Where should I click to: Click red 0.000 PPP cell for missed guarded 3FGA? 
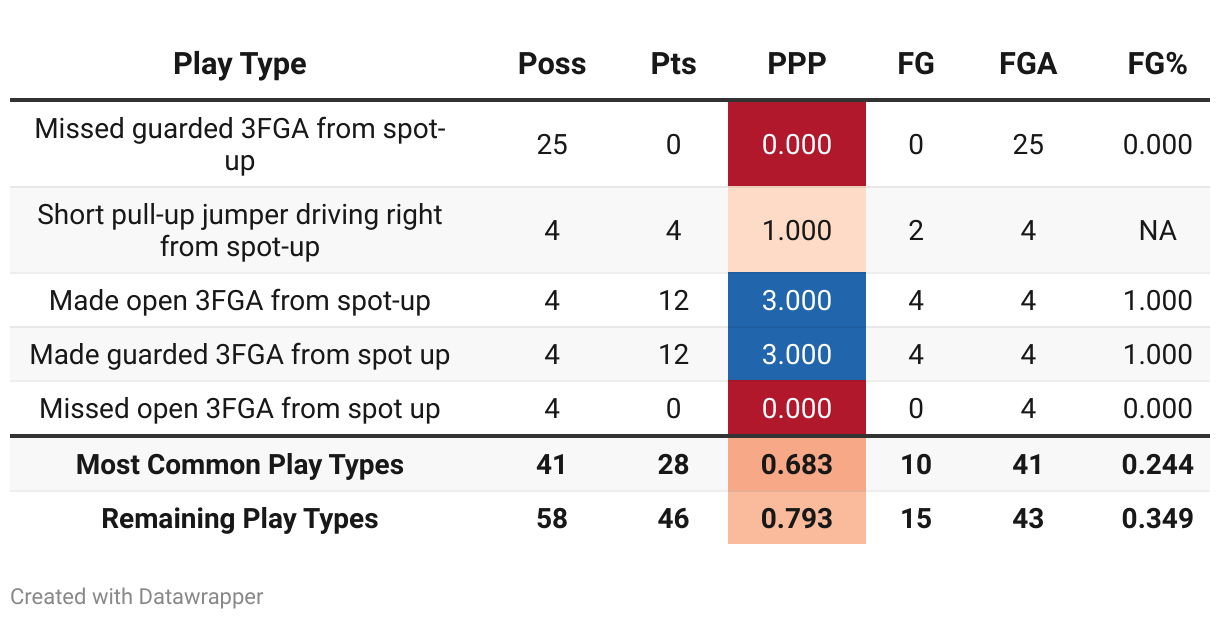(x=797, y=144)
